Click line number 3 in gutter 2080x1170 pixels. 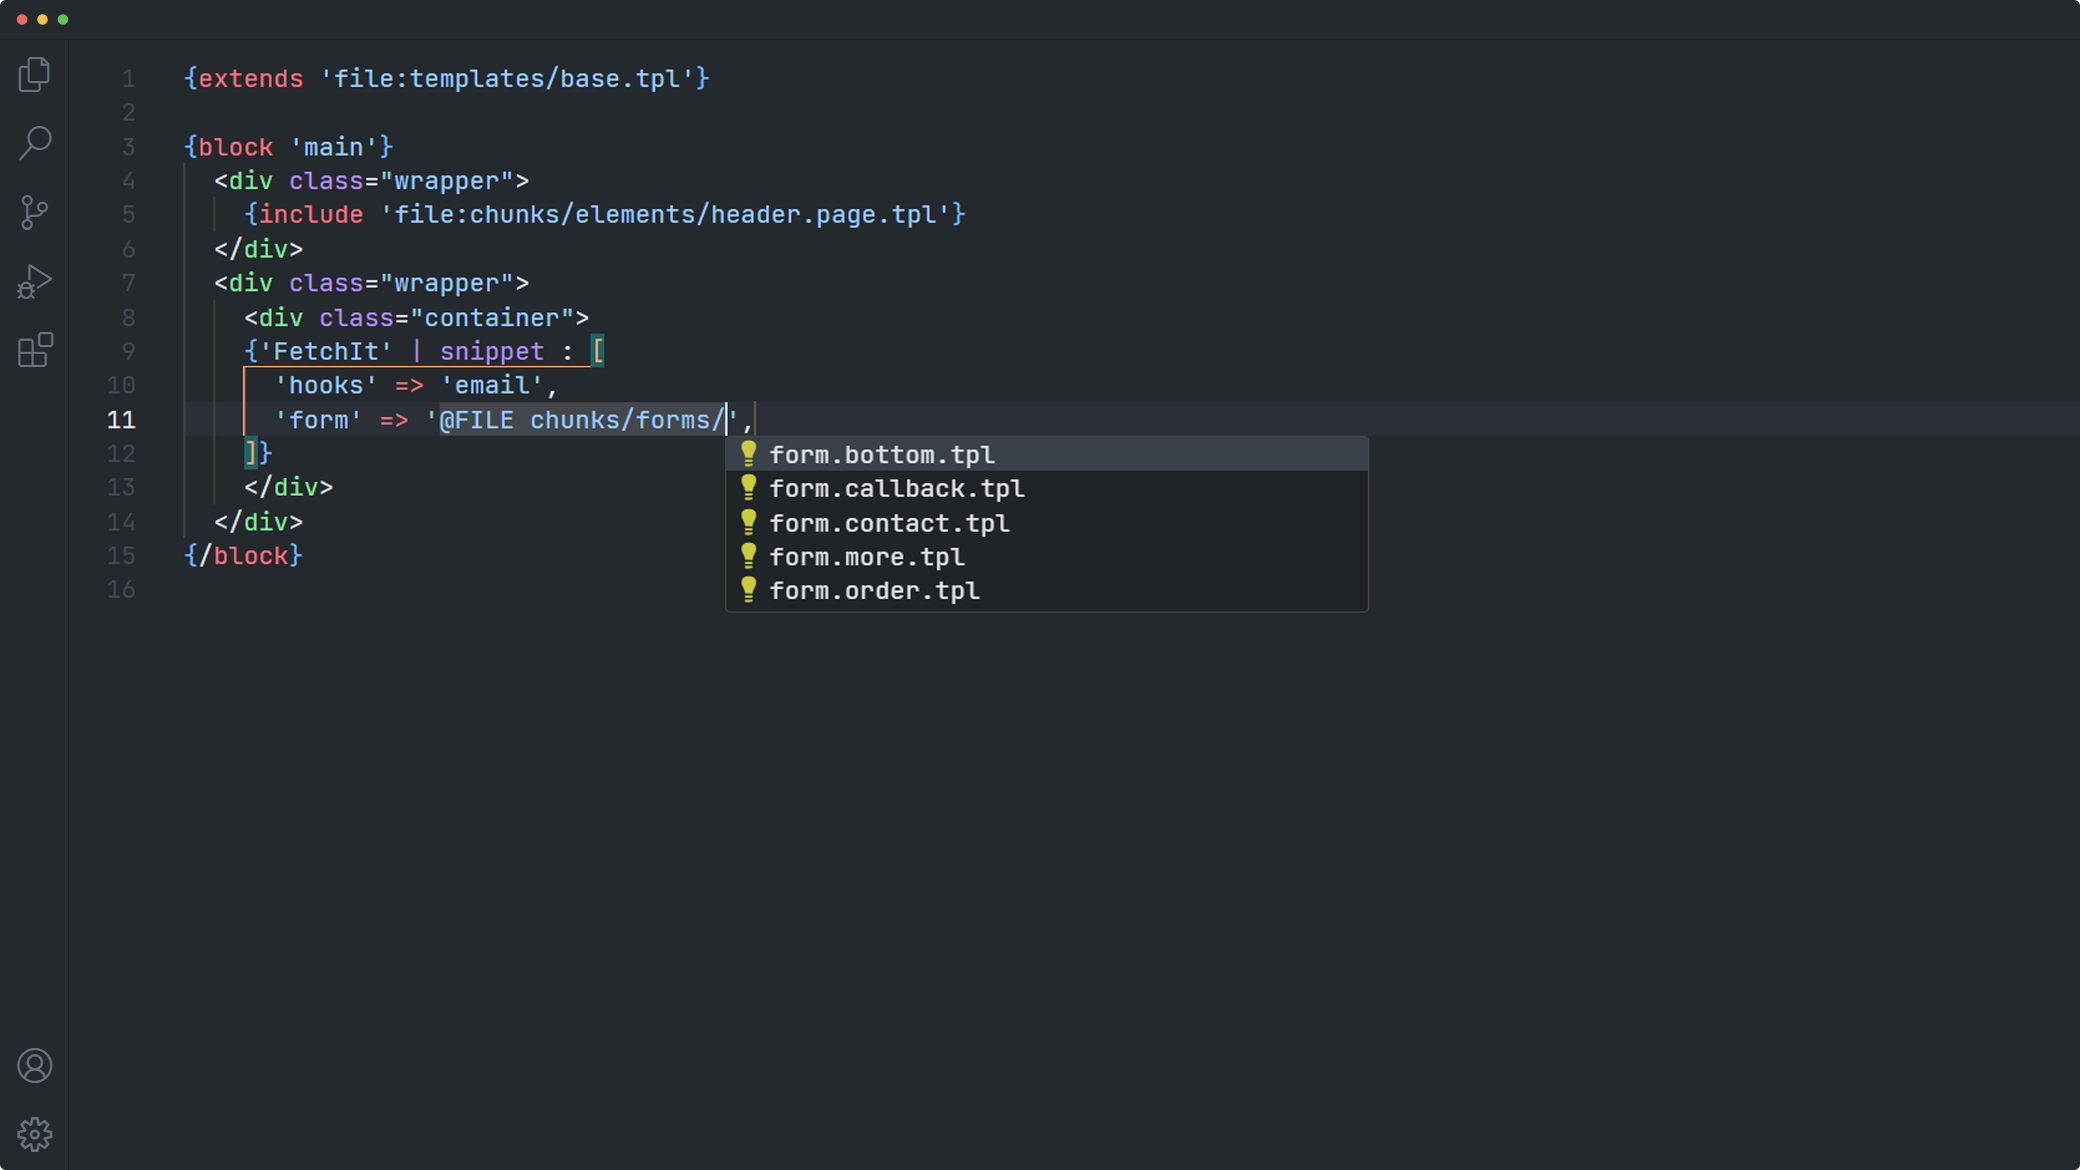pos(128,147)
